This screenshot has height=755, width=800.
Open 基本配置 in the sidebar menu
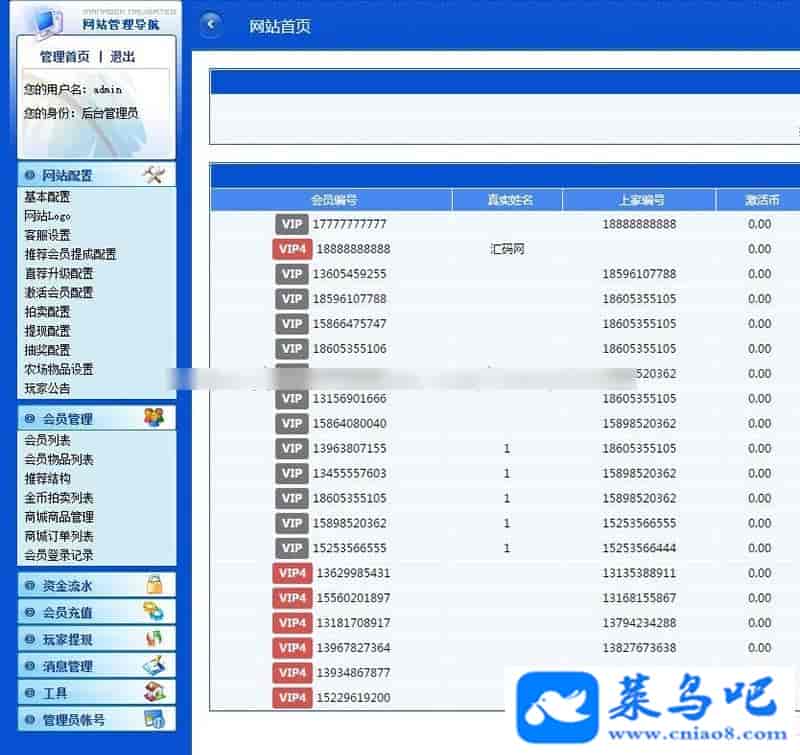tap(47, 197)
